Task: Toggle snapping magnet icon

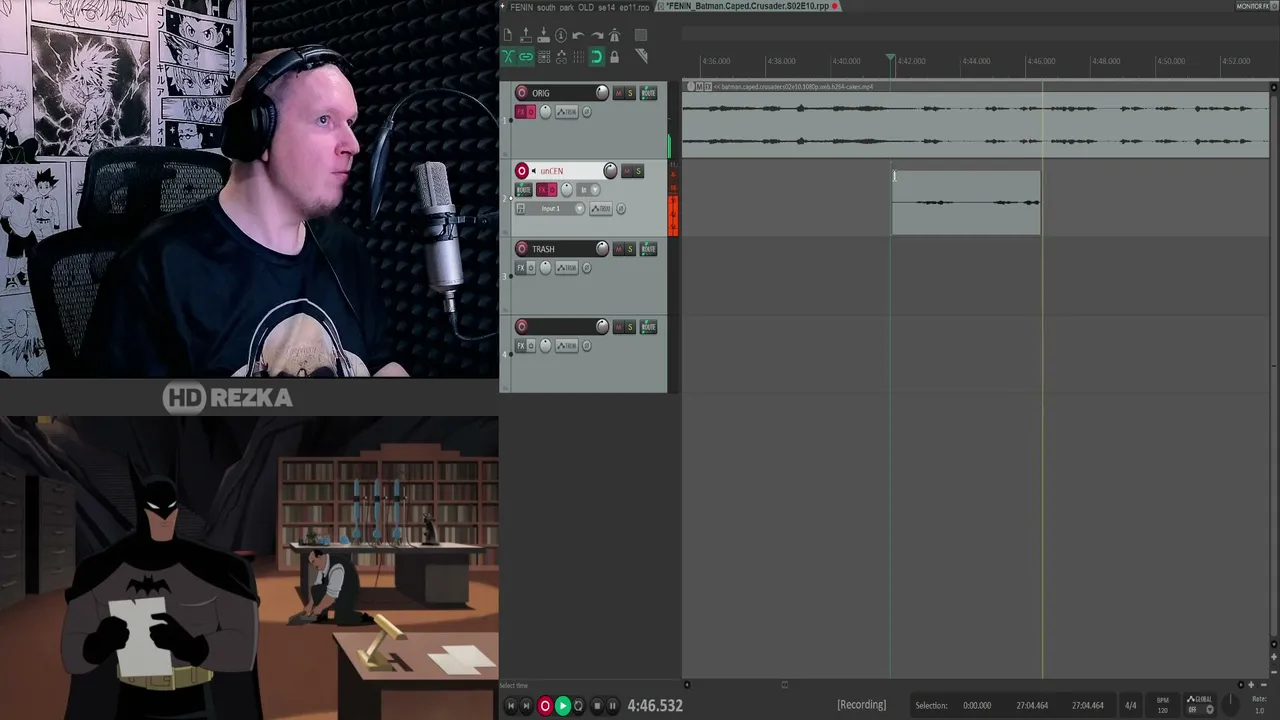Action: (x=597, y=57)
